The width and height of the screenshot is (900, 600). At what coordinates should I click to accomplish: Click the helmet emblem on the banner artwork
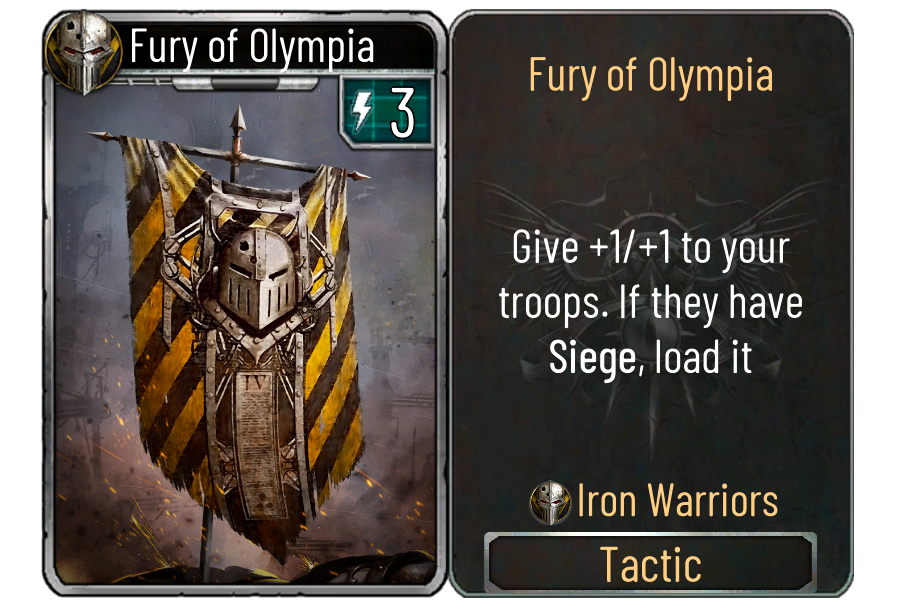tap(258, 278)
